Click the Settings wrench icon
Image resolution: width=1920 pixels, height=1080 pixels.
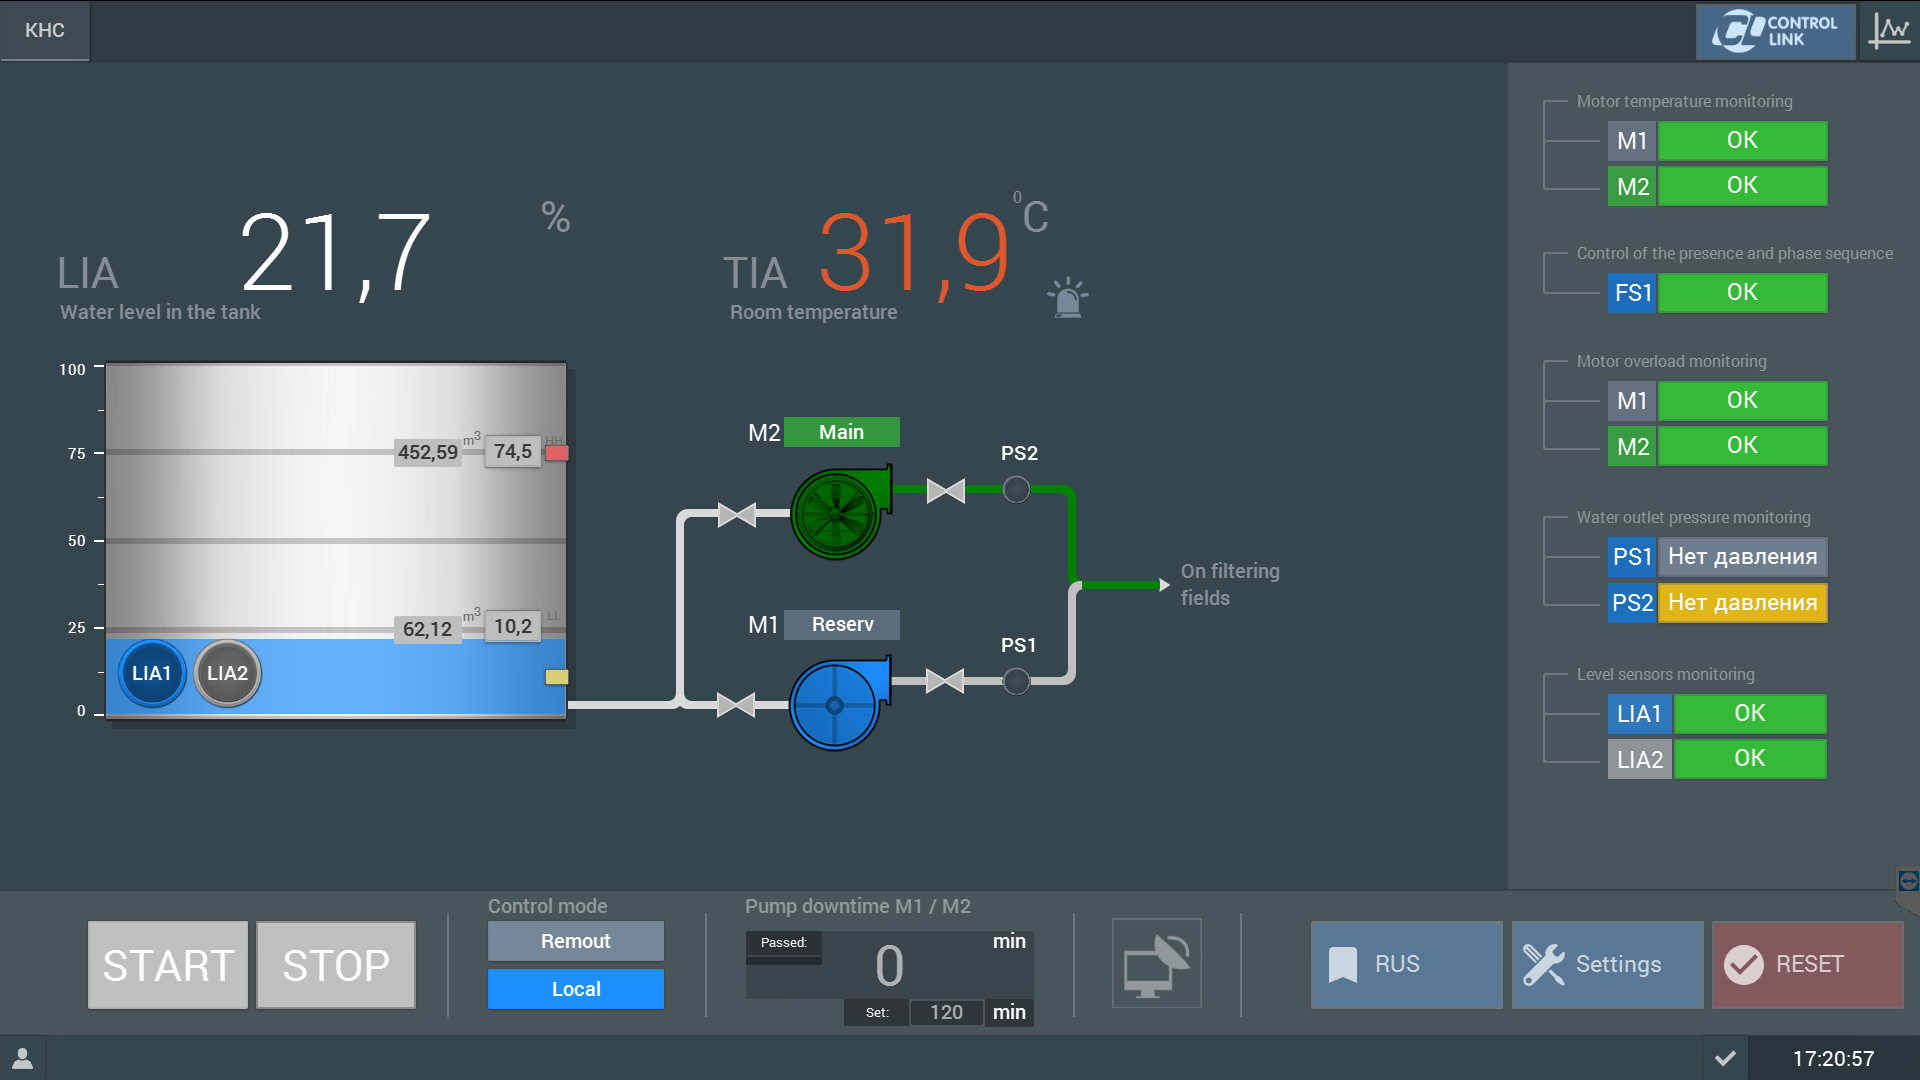(1543, 965)
